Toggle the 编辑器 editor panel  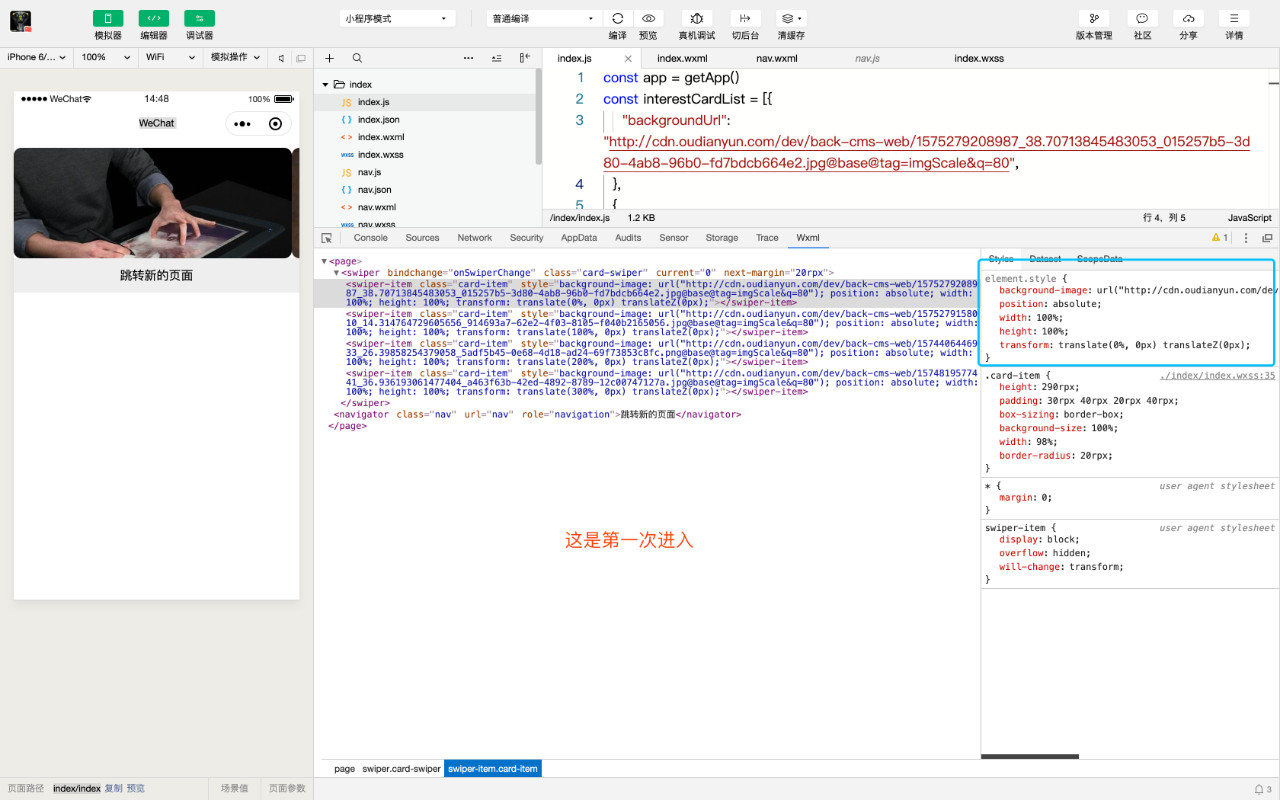pos(154,26)
